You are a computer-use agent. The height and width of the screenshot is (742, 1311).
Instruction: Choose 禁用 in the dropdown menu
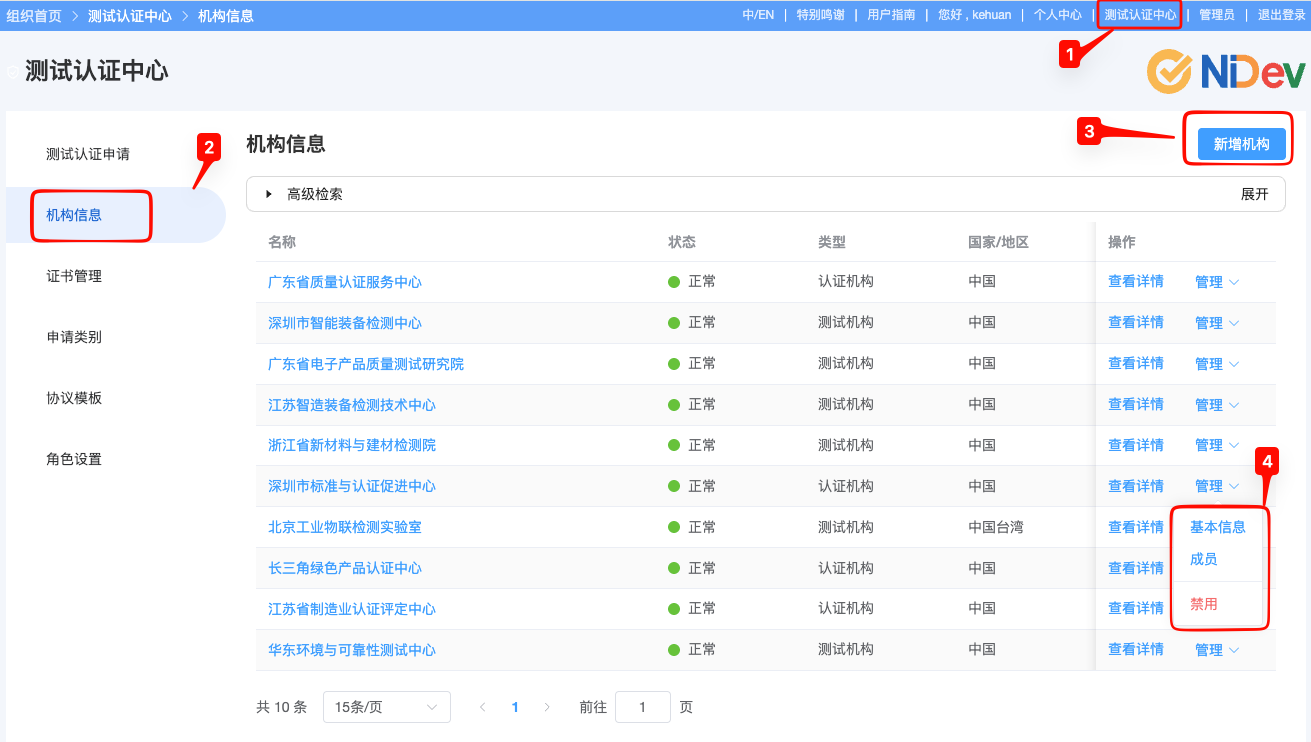coord(1204,604)
